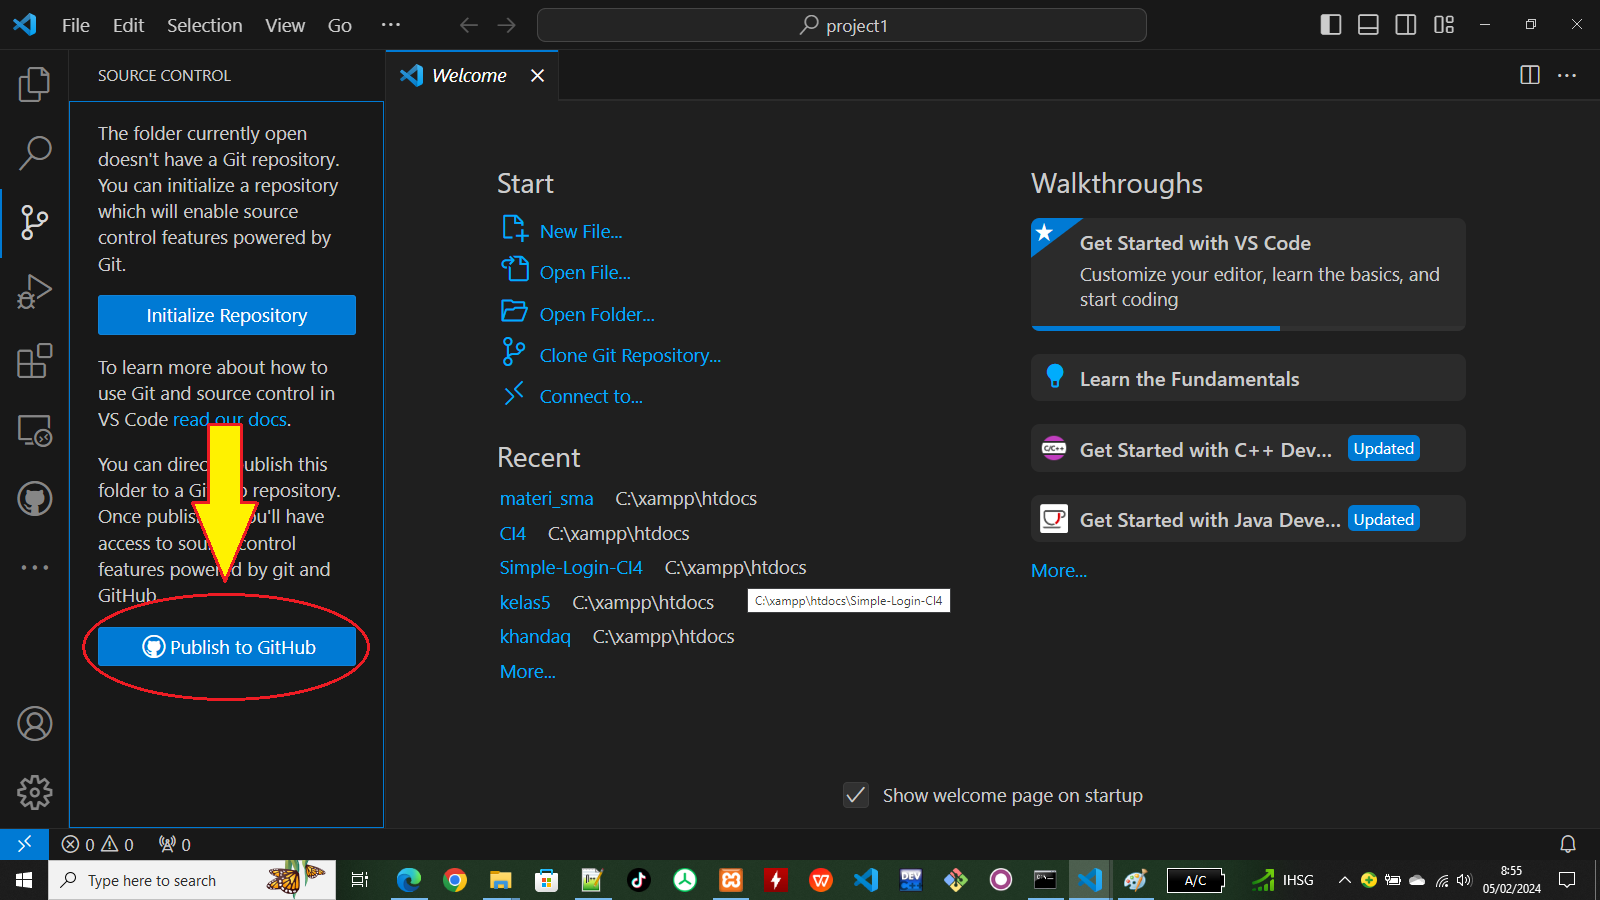Click Open Folder... link
The height and width of the screenshot is (900, 1600).
click(x=597, y=314)
